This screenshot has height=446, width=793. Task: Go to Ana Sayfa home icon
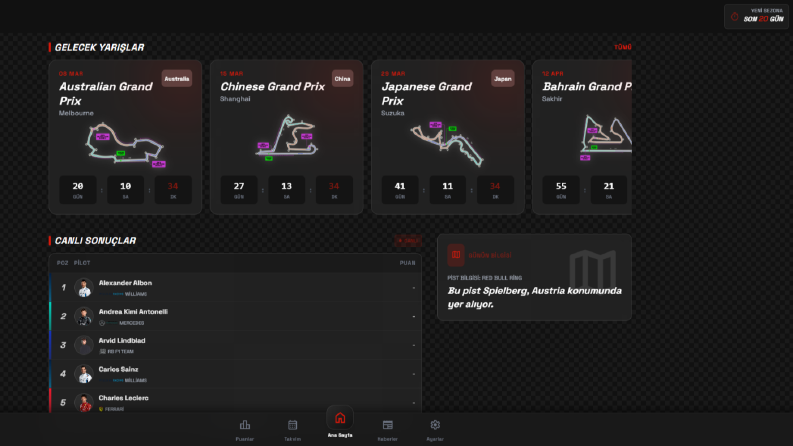pyautogui.click(x=340, y=418)
